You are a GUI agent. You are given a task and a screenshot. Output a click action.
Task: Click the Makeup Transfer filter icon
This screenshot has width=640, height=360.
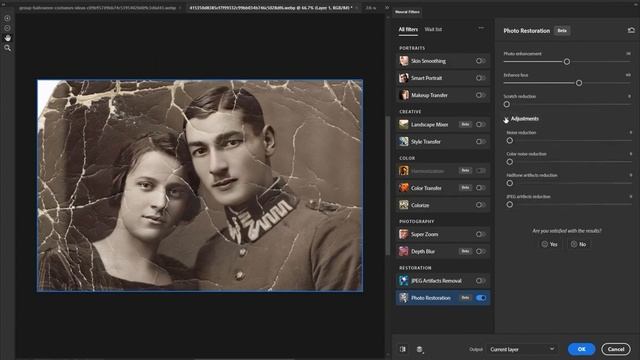point(404,95)
